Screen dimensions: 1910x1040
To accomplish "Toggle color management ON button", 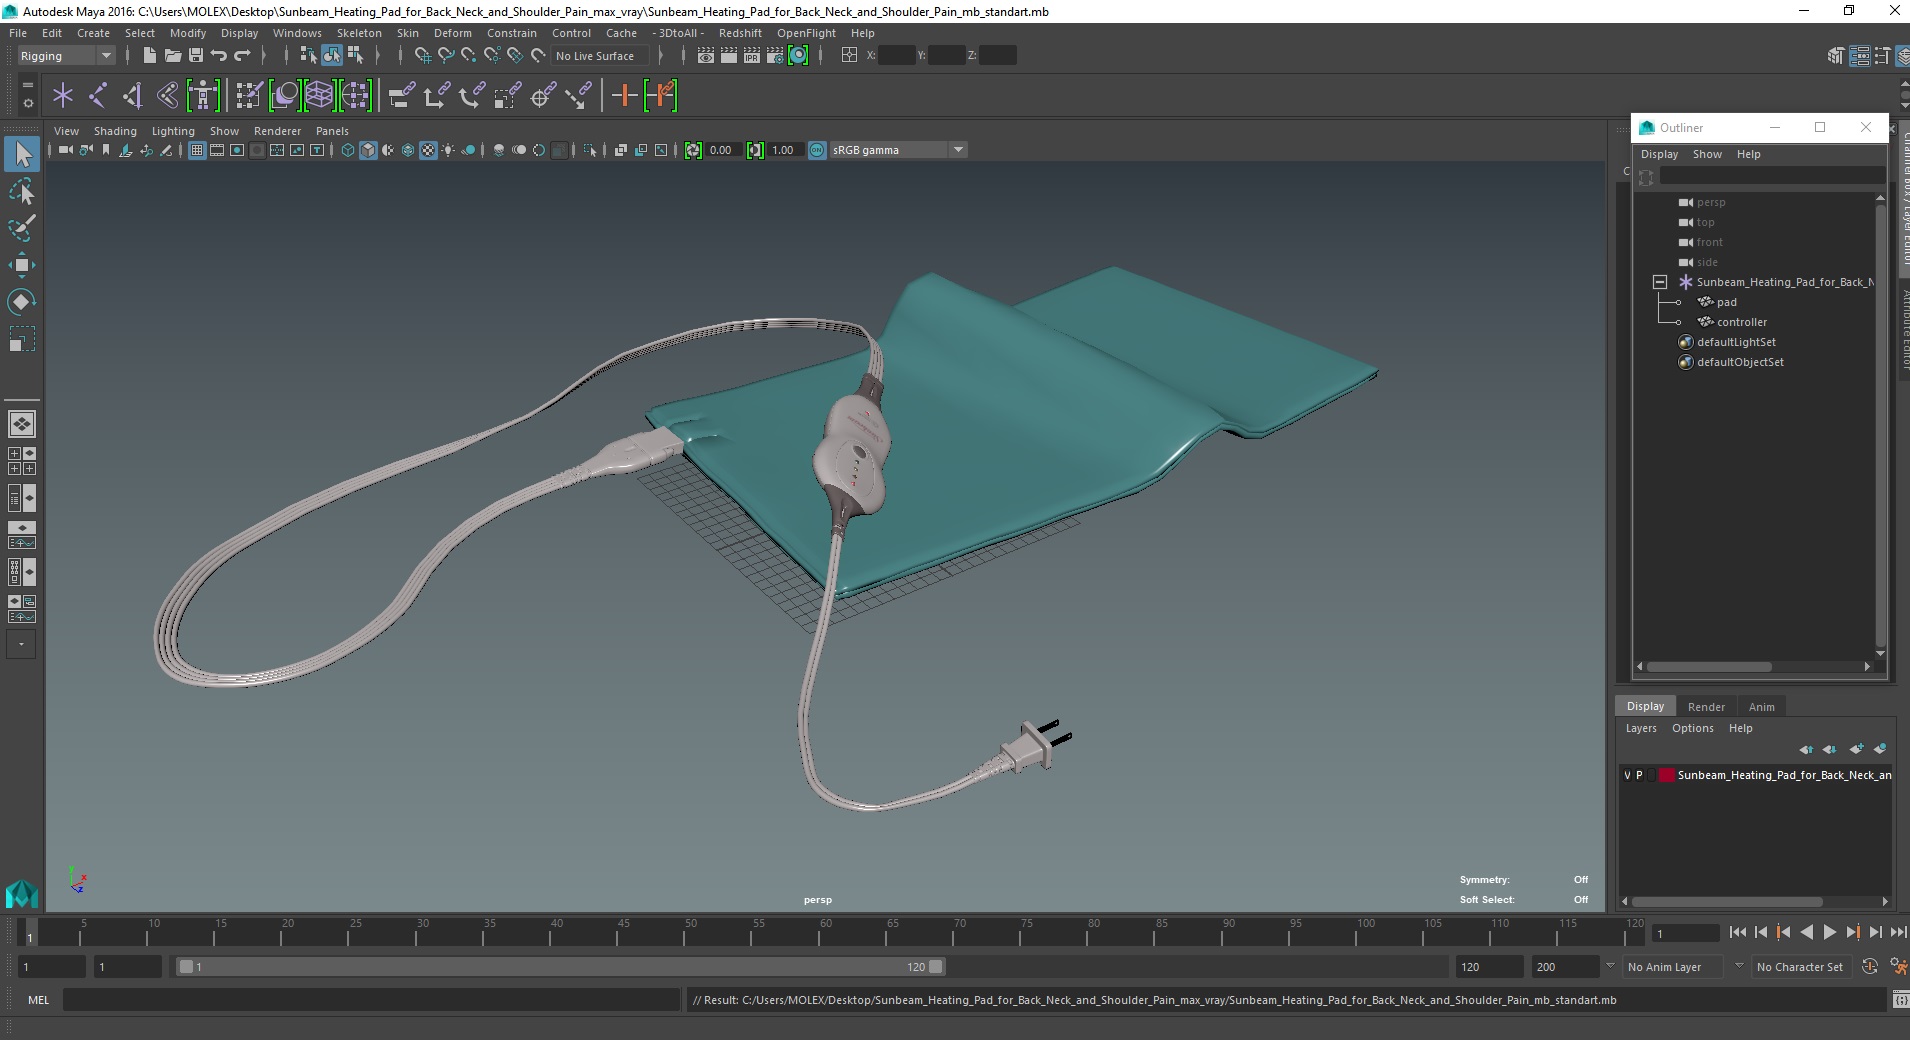I will 817,150.
